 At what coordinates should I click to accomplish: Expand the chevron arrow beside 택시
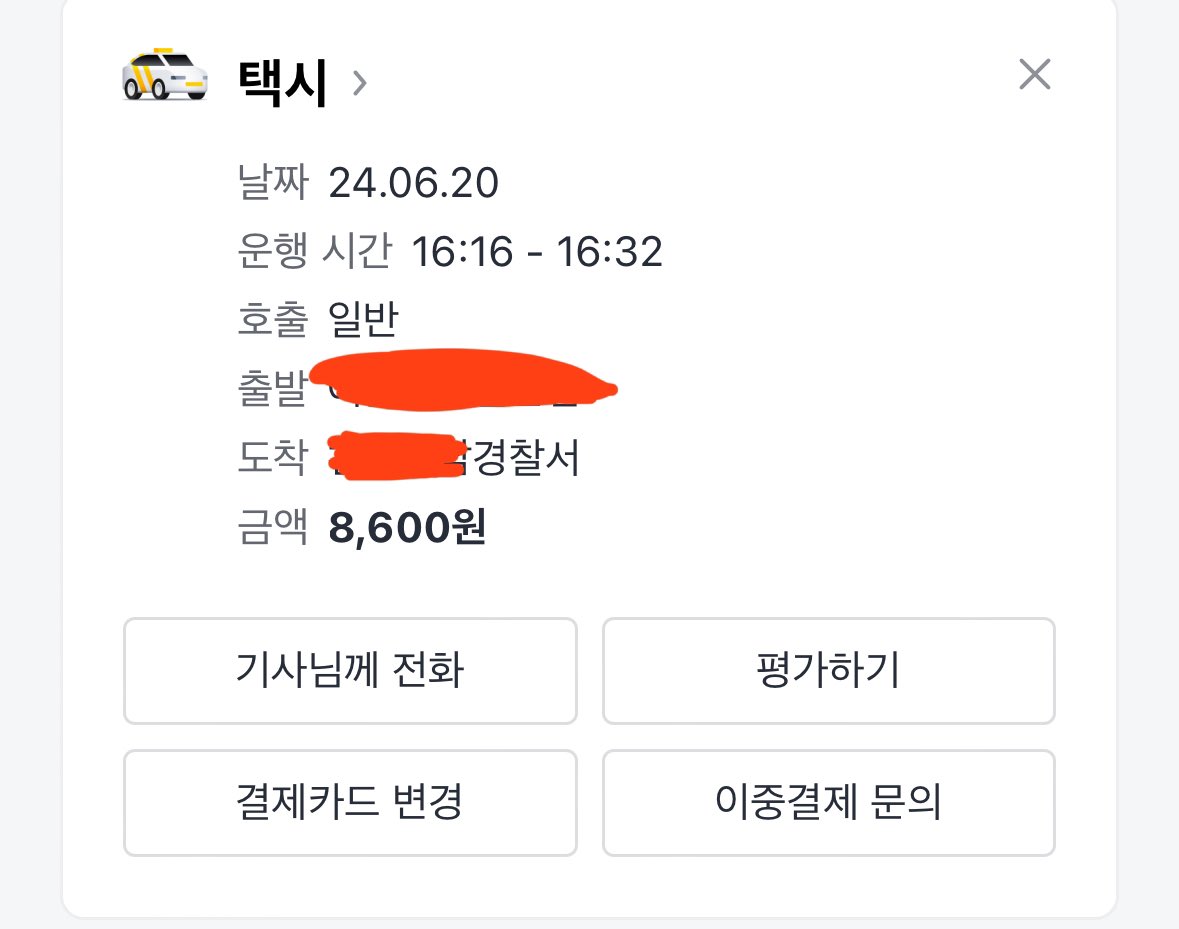[x=360, y=83]
